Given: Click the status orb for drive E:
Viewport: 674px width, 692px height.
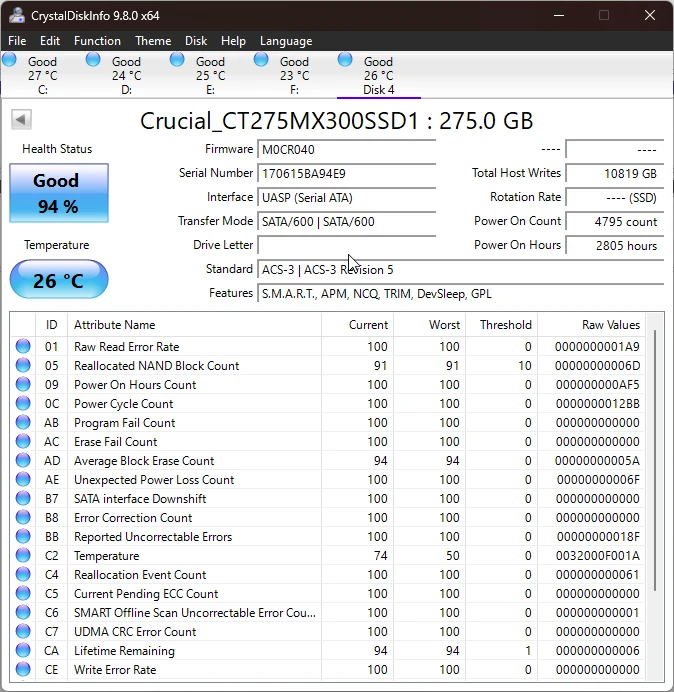Looking at the screenshot, I should [177, 59].
